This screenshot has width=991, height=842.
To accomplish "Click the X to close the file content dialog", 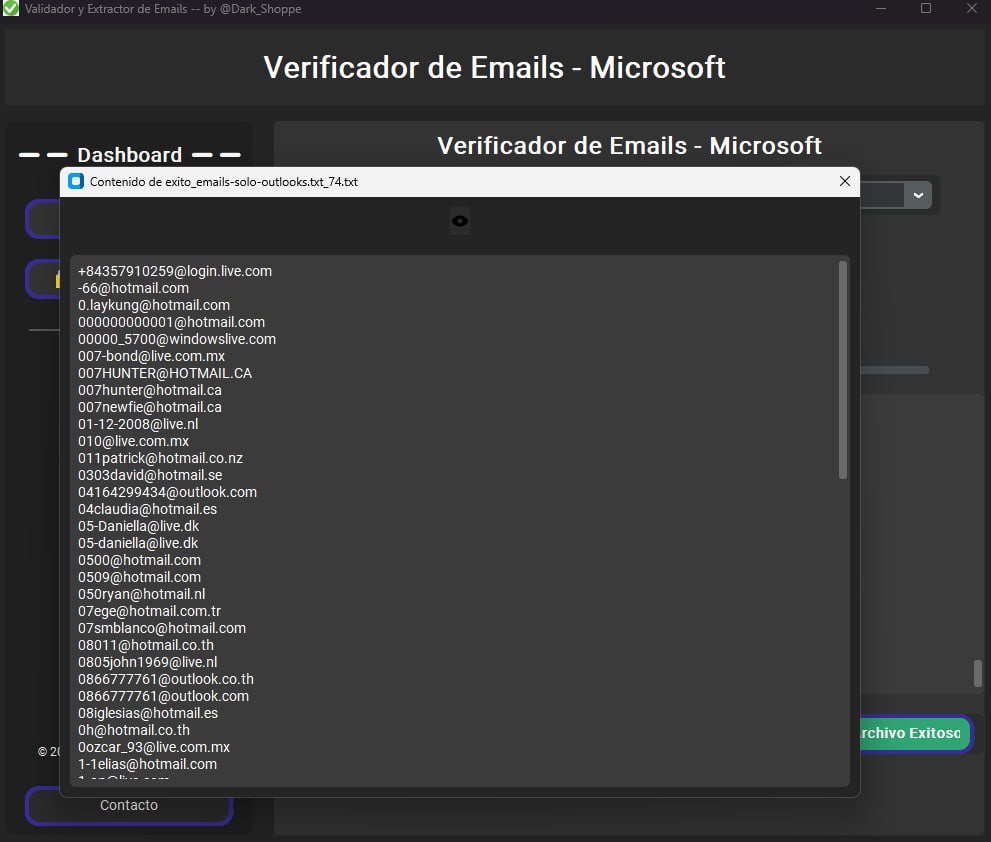I will [x=845, y=181].
